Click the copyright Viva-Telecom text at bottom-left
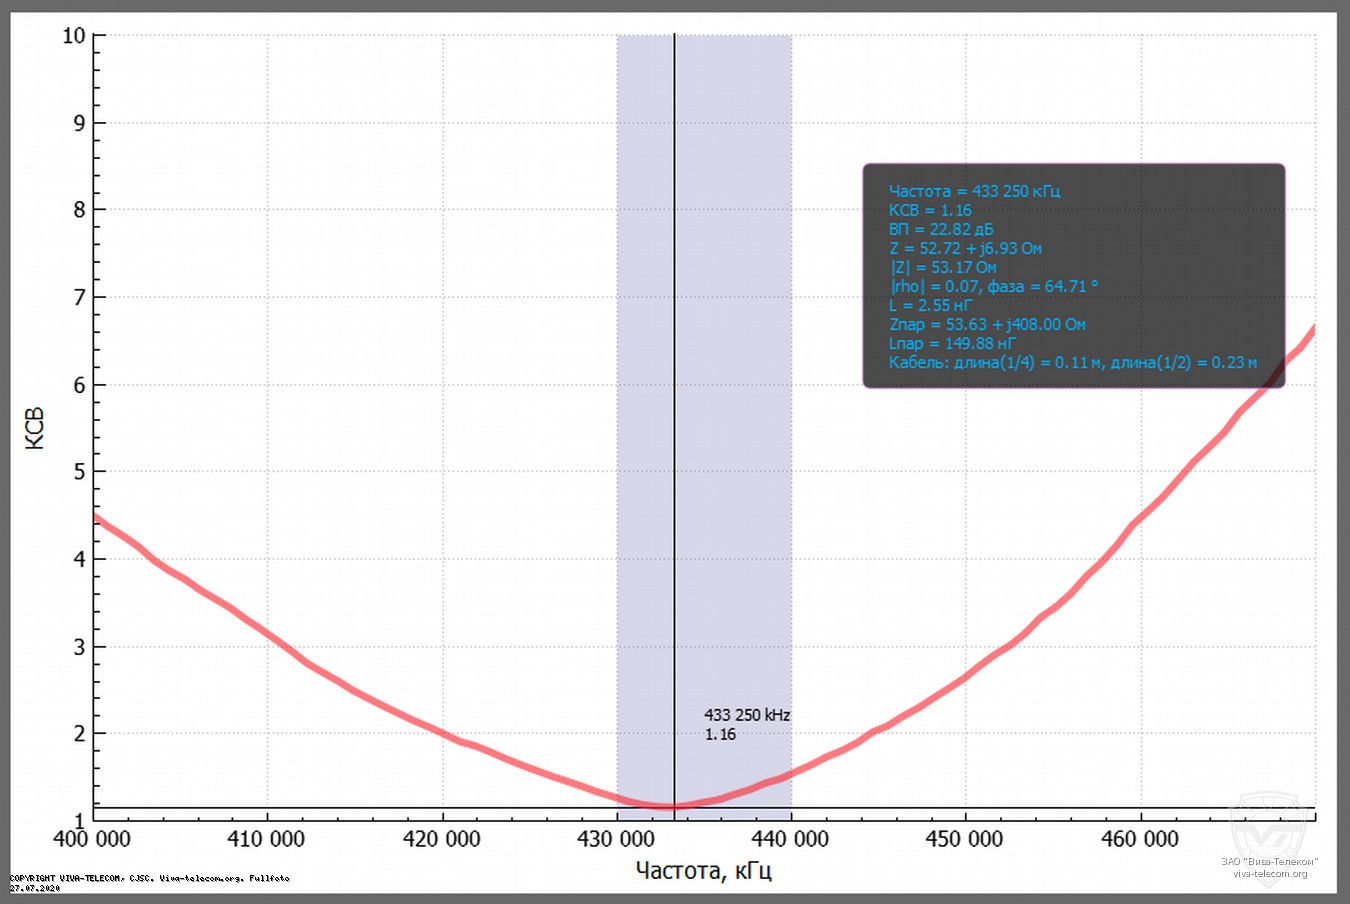This screenshot has width=1350, height=904. [x=149, y=878]
